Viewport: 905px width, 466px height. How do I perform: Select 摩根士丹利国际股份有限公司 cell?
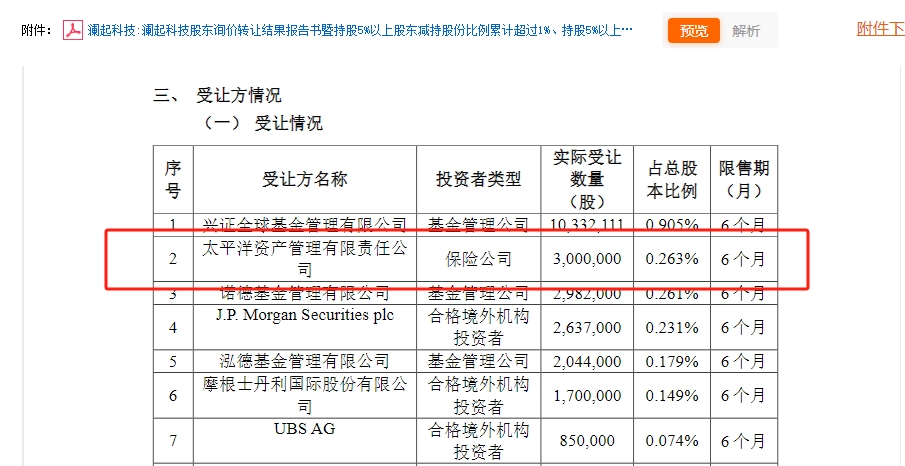point(305,396)
